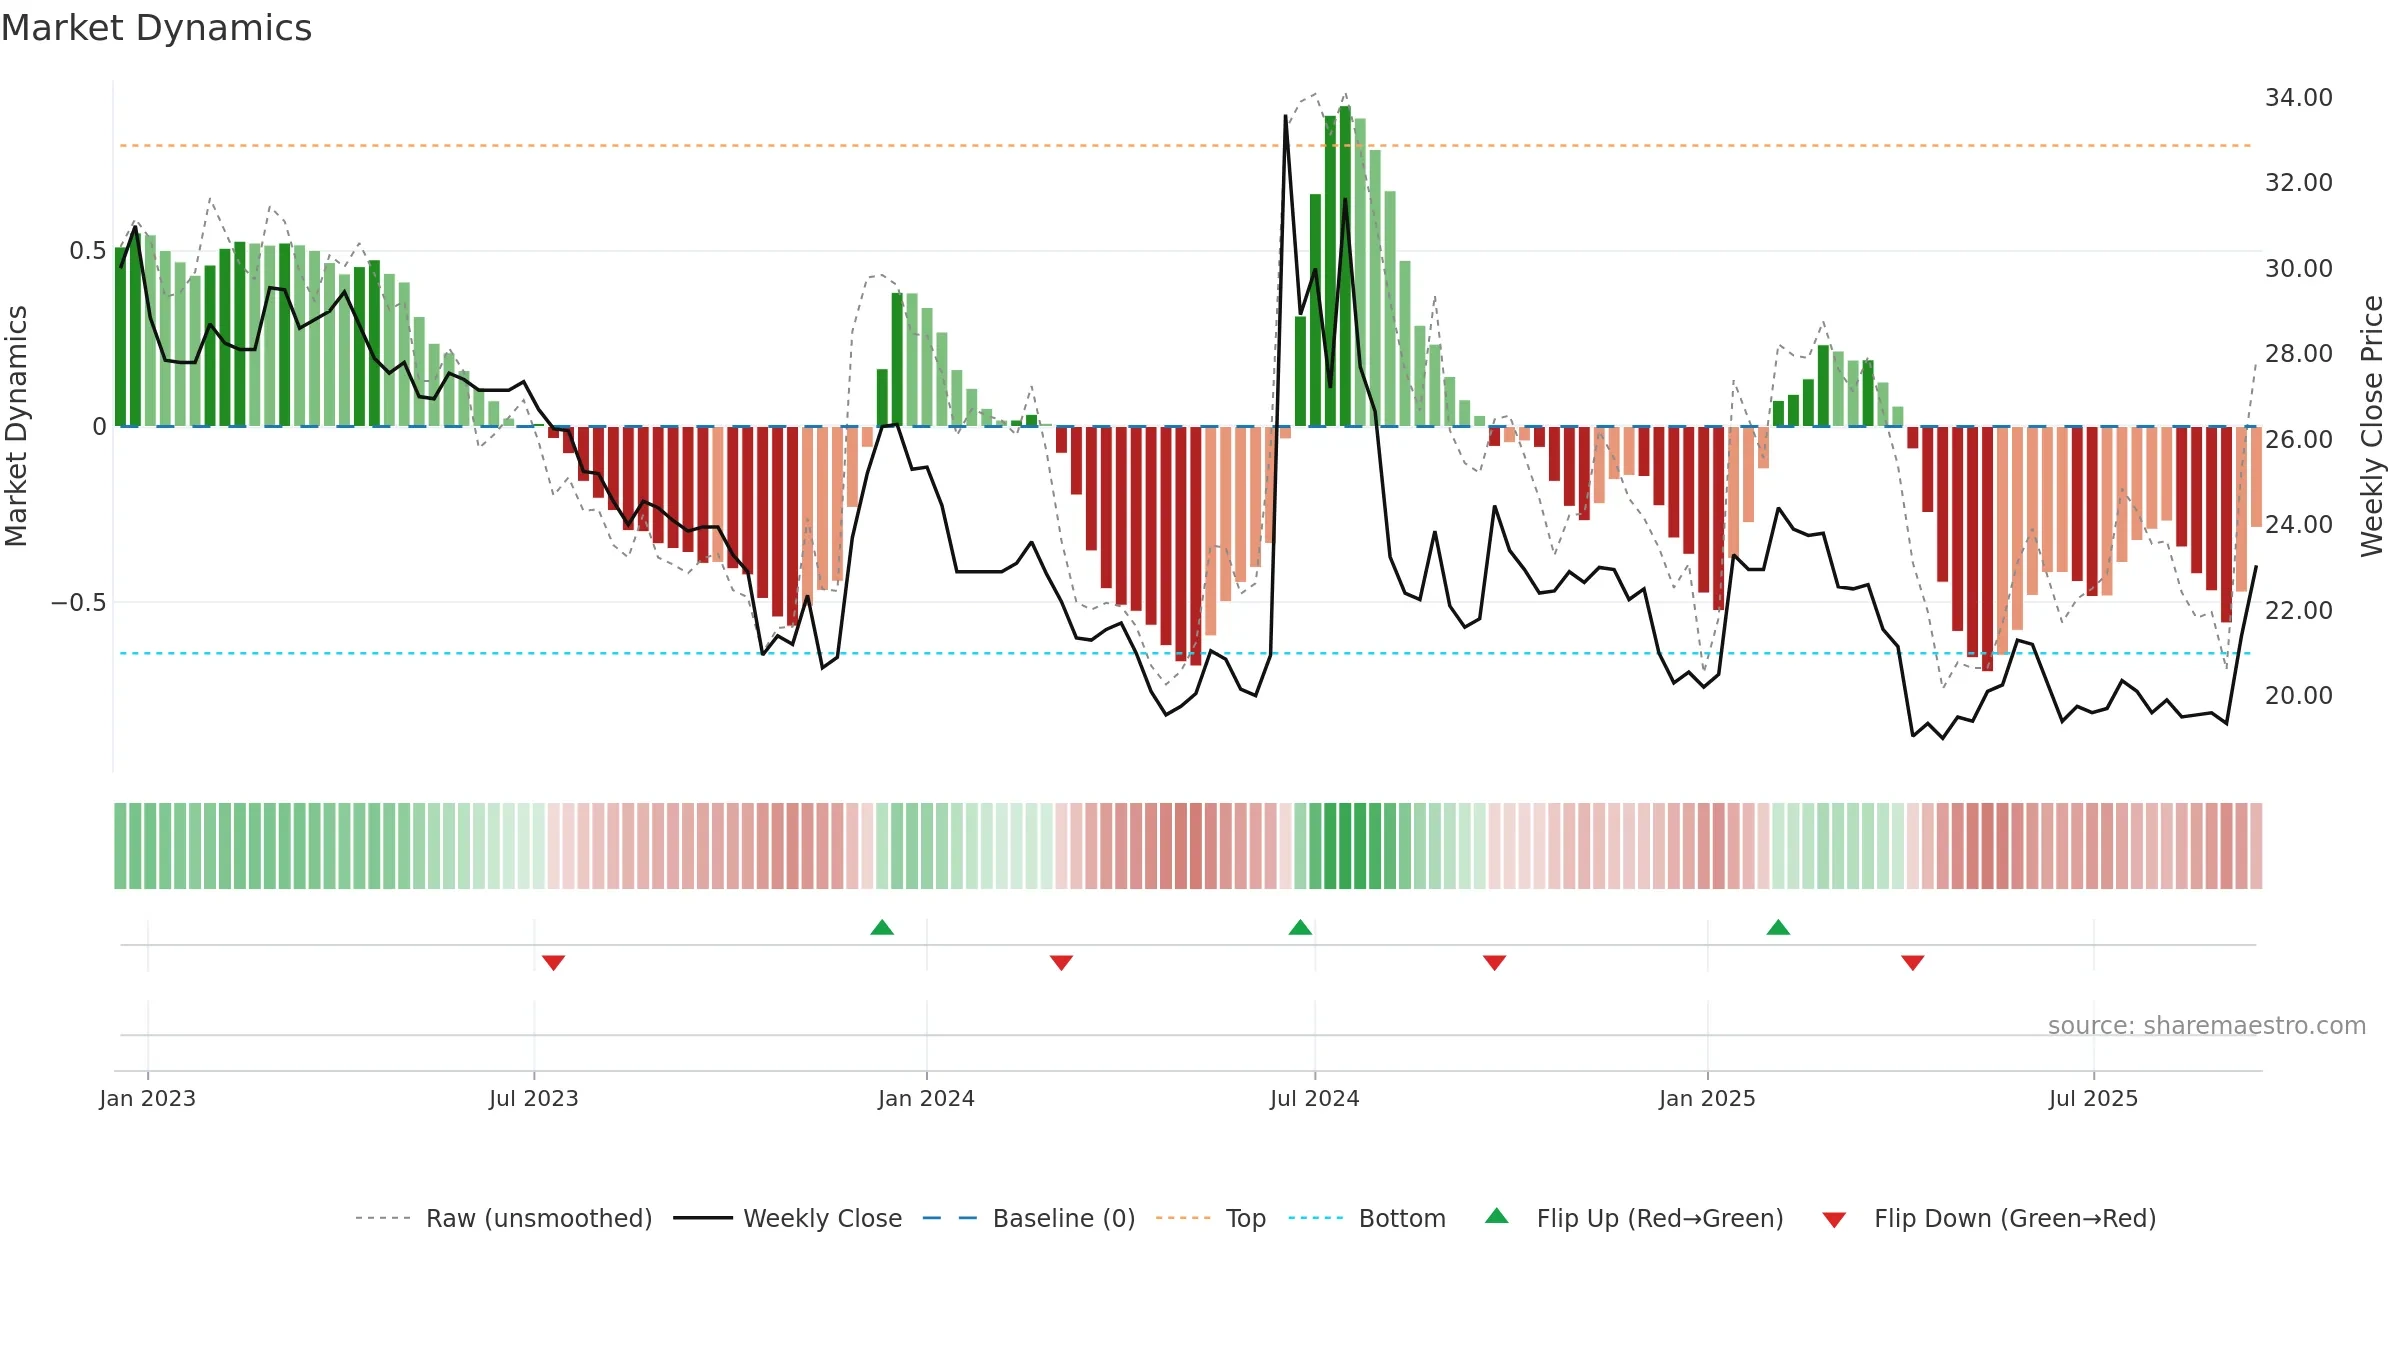This screenshot has width=2400, height=1350.
Task: Click the 34.00 price axis value
Action: click(x=2299, y=97)
